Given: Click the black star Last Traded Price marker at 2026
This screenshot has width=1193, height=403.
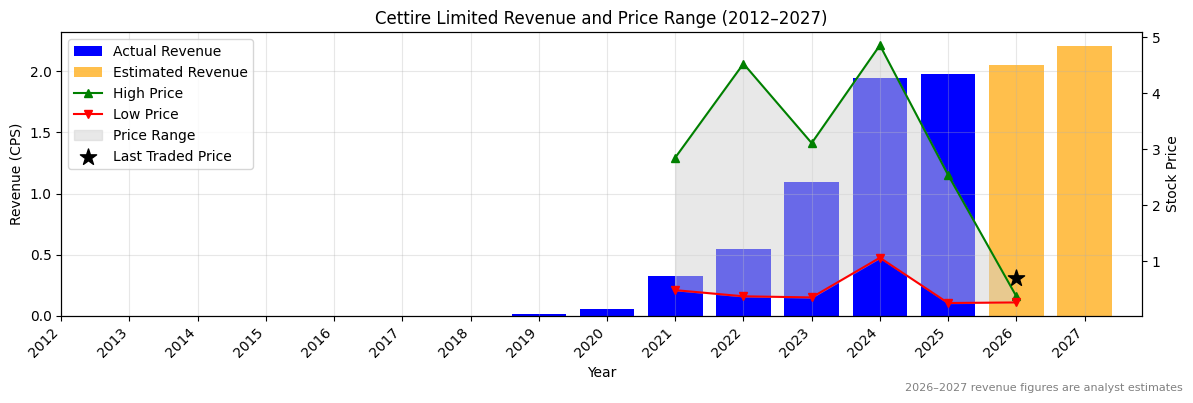Looking at the screenshot, I should click(1016, 278).
